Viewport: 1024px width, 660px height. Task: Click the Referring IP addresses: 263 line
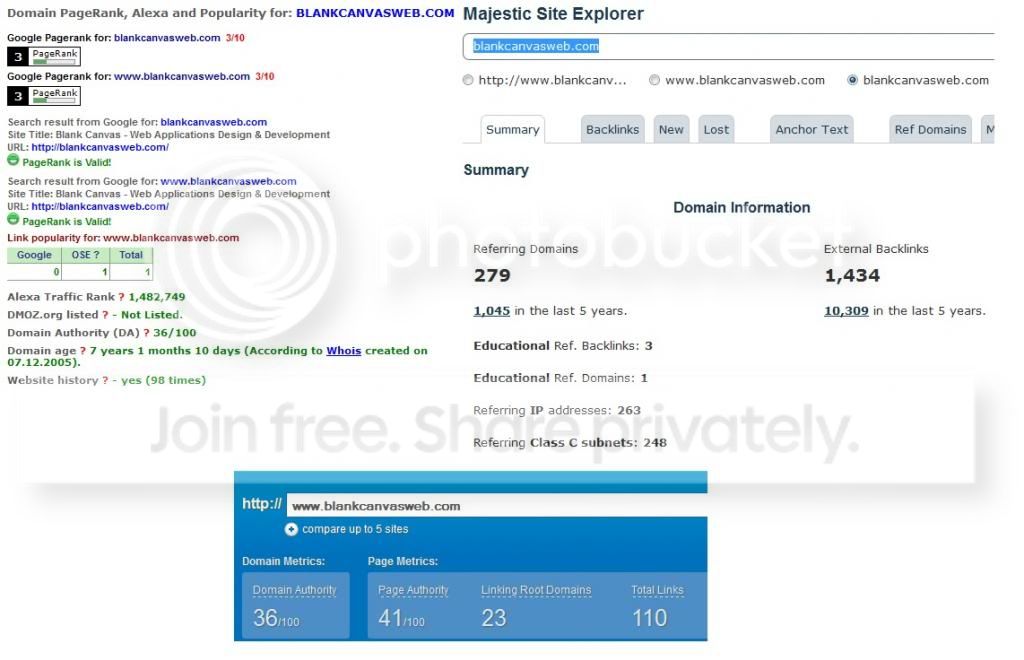coord(557,411)
